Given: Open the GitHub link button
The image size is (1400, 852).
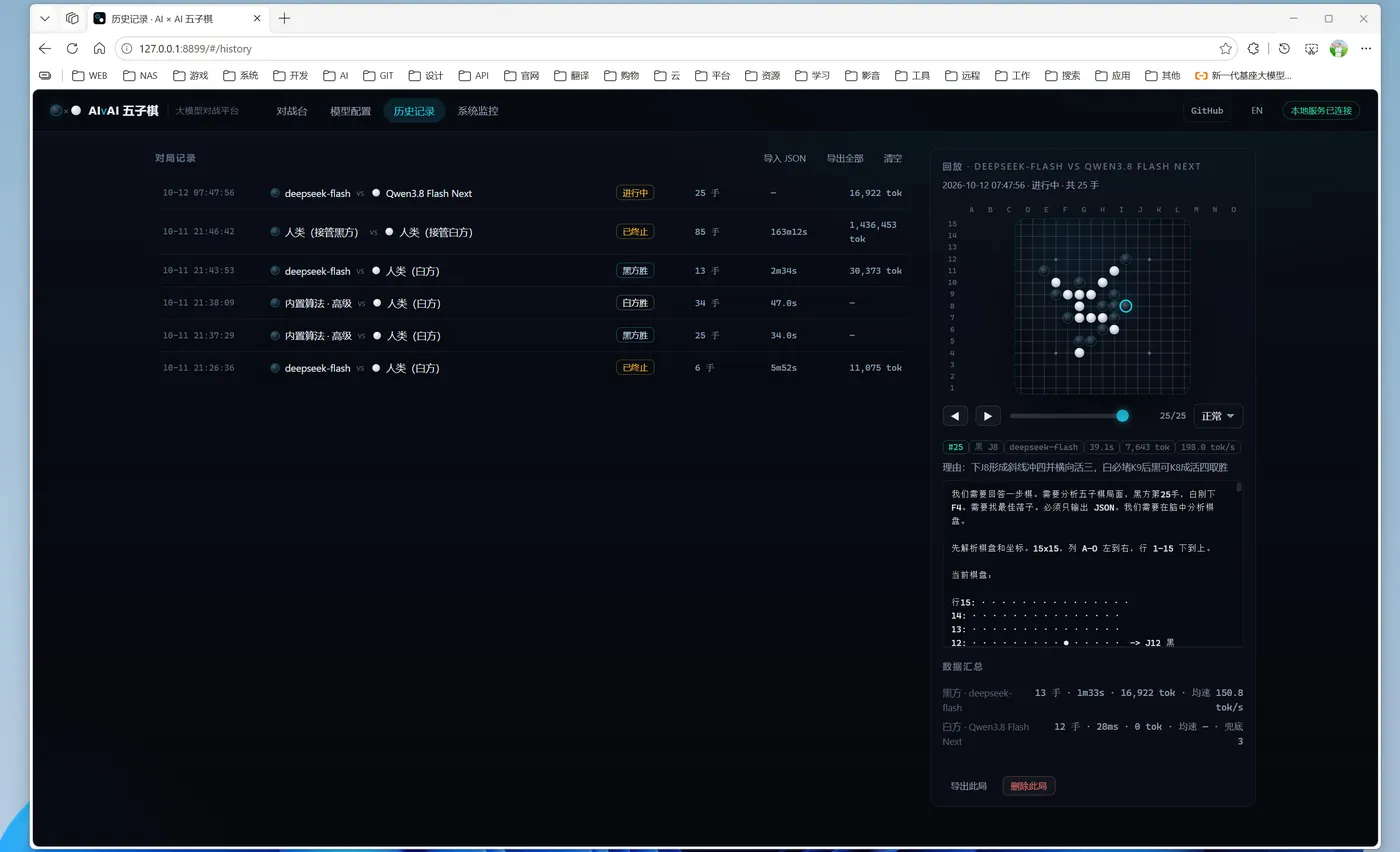Looking at the screenshot, I should [x=1207, y=111].
